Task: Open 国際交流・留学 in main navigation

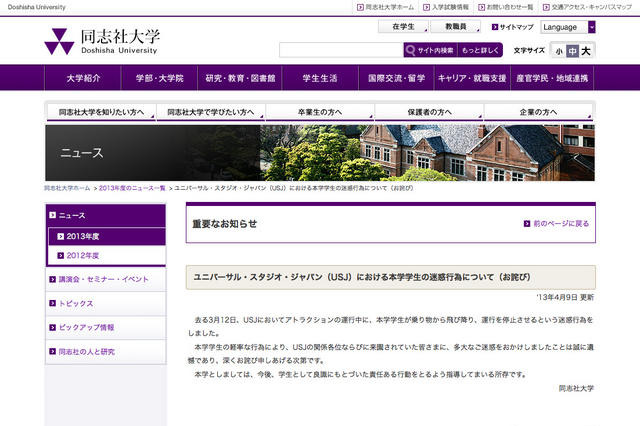Action: click(396, 78)
